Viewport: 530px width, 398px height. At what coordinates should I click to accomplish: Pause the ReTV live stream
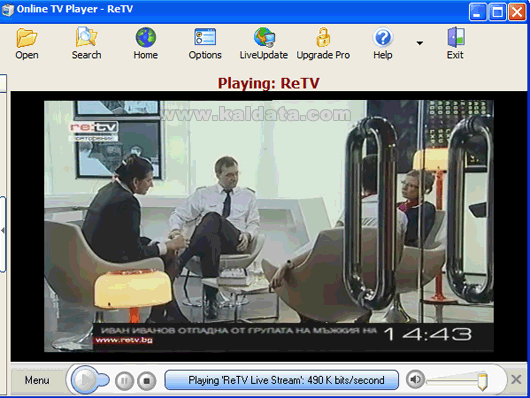[x=124, y=381]
